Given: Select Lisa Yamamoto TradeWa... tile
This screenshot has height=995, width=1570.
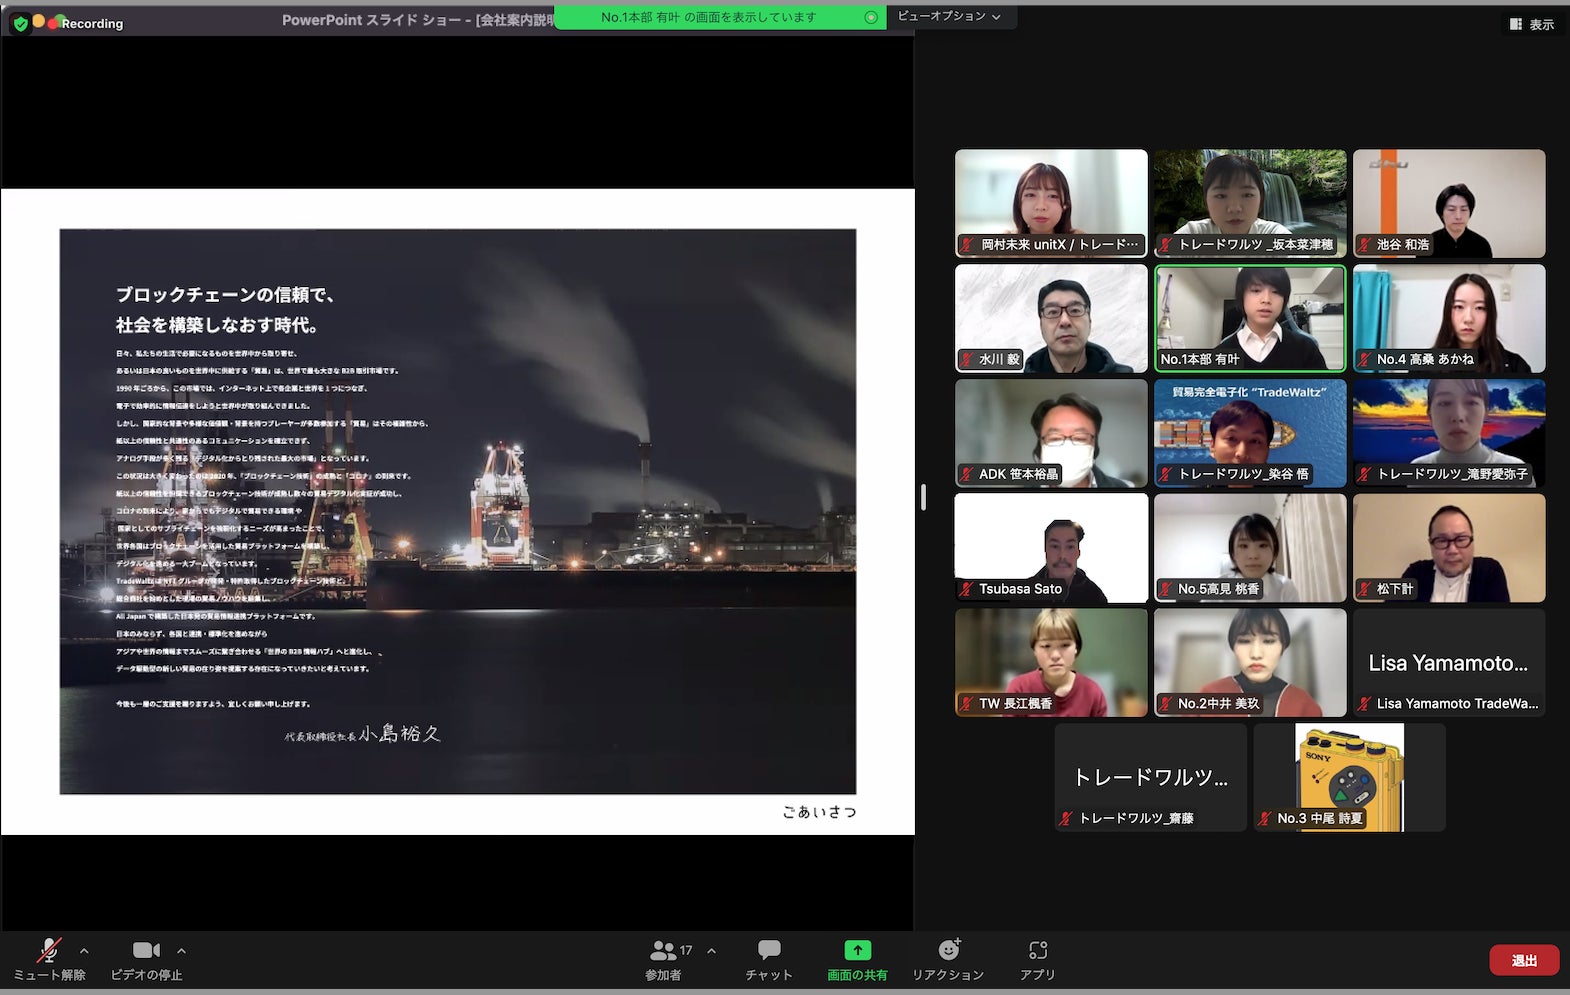Looking at the screenshot, I should (1449, 662).
